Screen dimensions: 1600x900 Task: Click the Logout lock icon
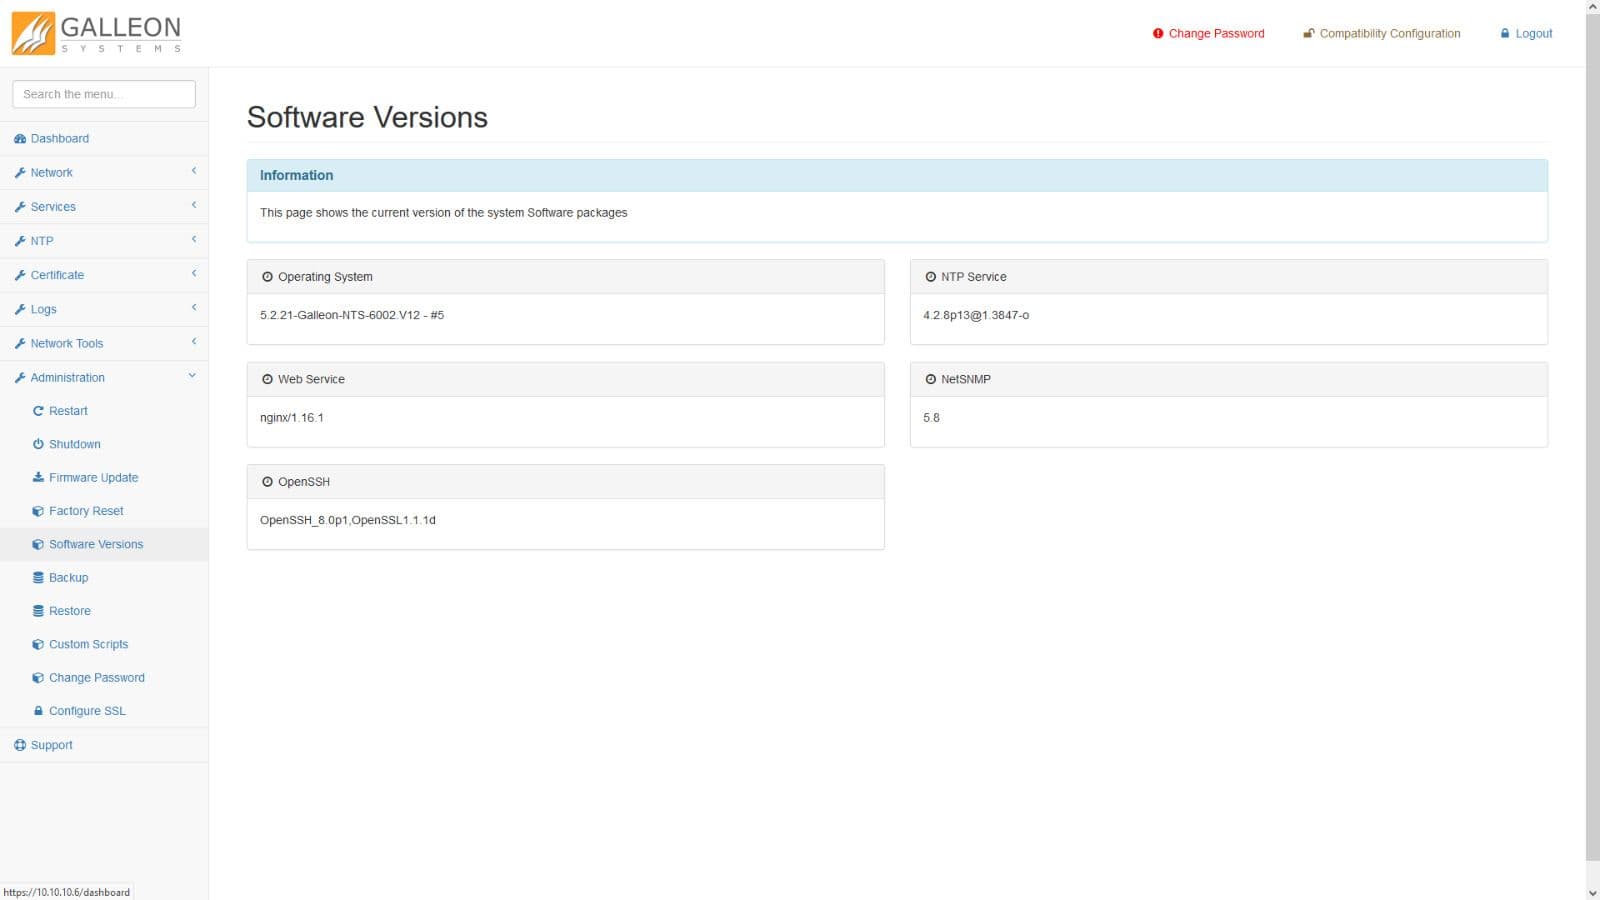pyautogui.click(x=1504, y=34)
